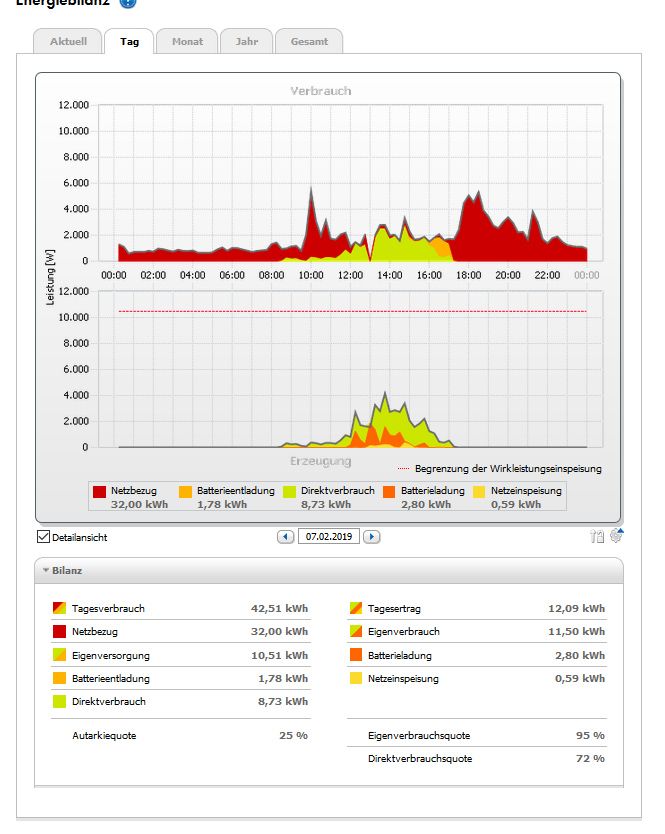Screen dimensions: 665x834
Task: Click the Tagesertrag icon in Bilanz
Action: 356,608
